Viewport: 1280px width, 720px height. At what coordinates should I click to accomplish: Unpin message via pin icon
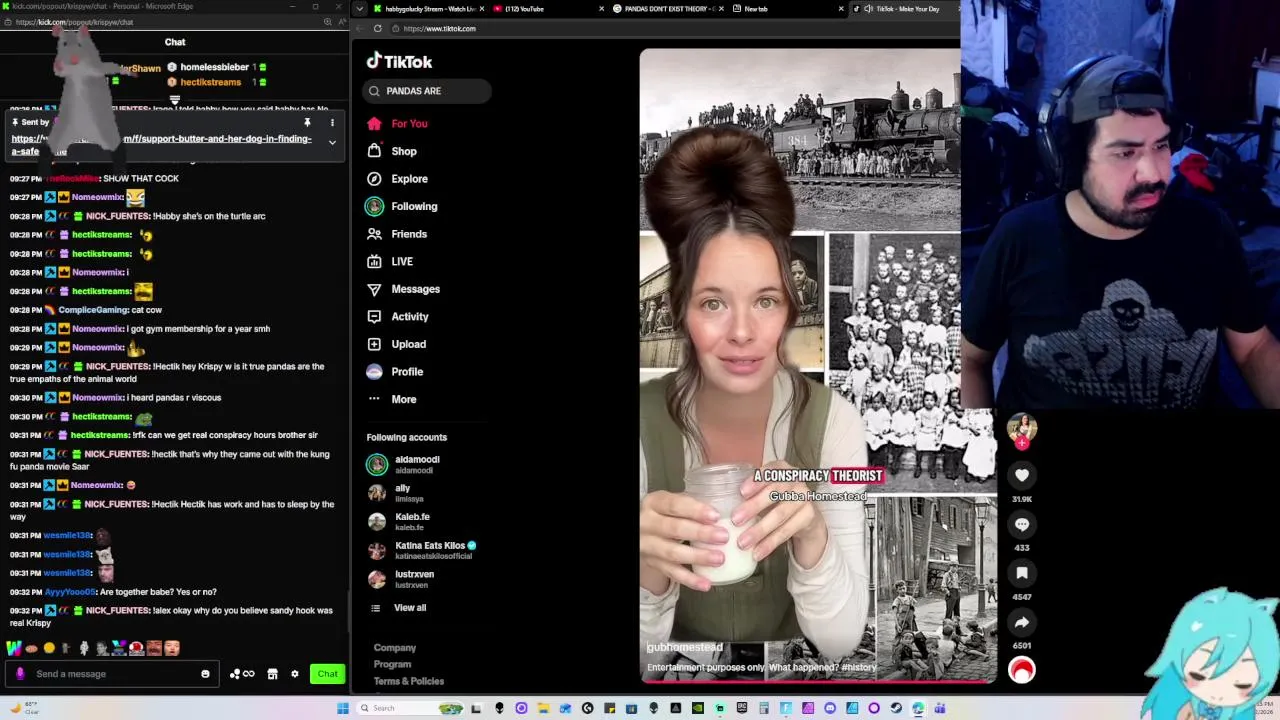click(x=307, y=123)
